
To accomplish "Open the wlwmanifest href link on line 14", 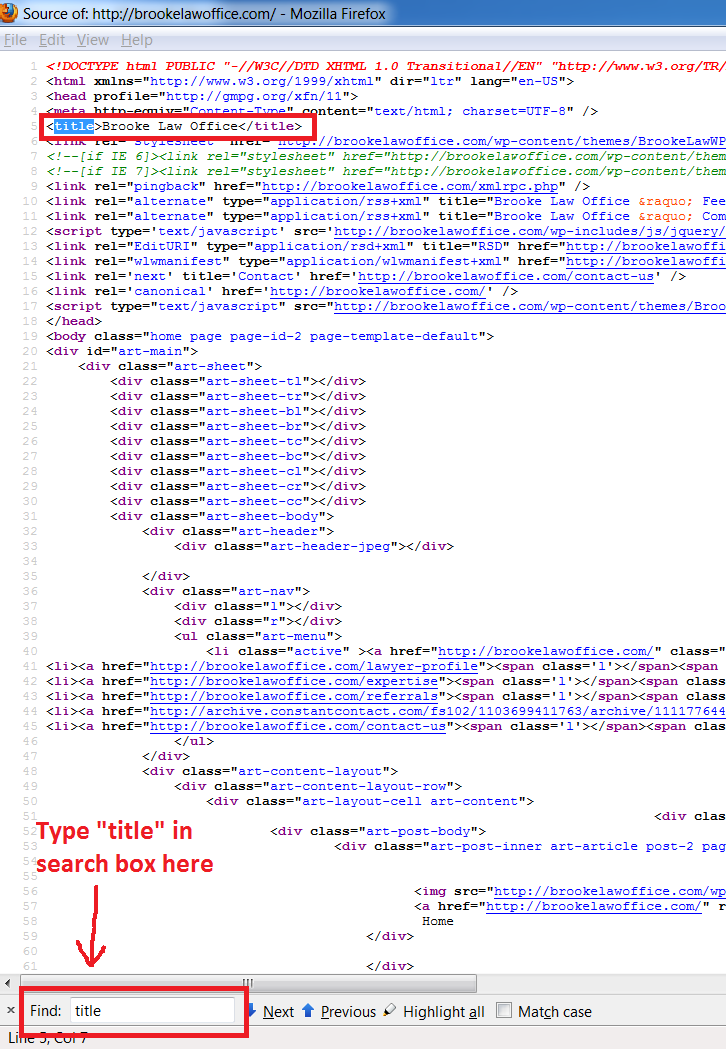I will pyautogui.click(x=646, y=261).
